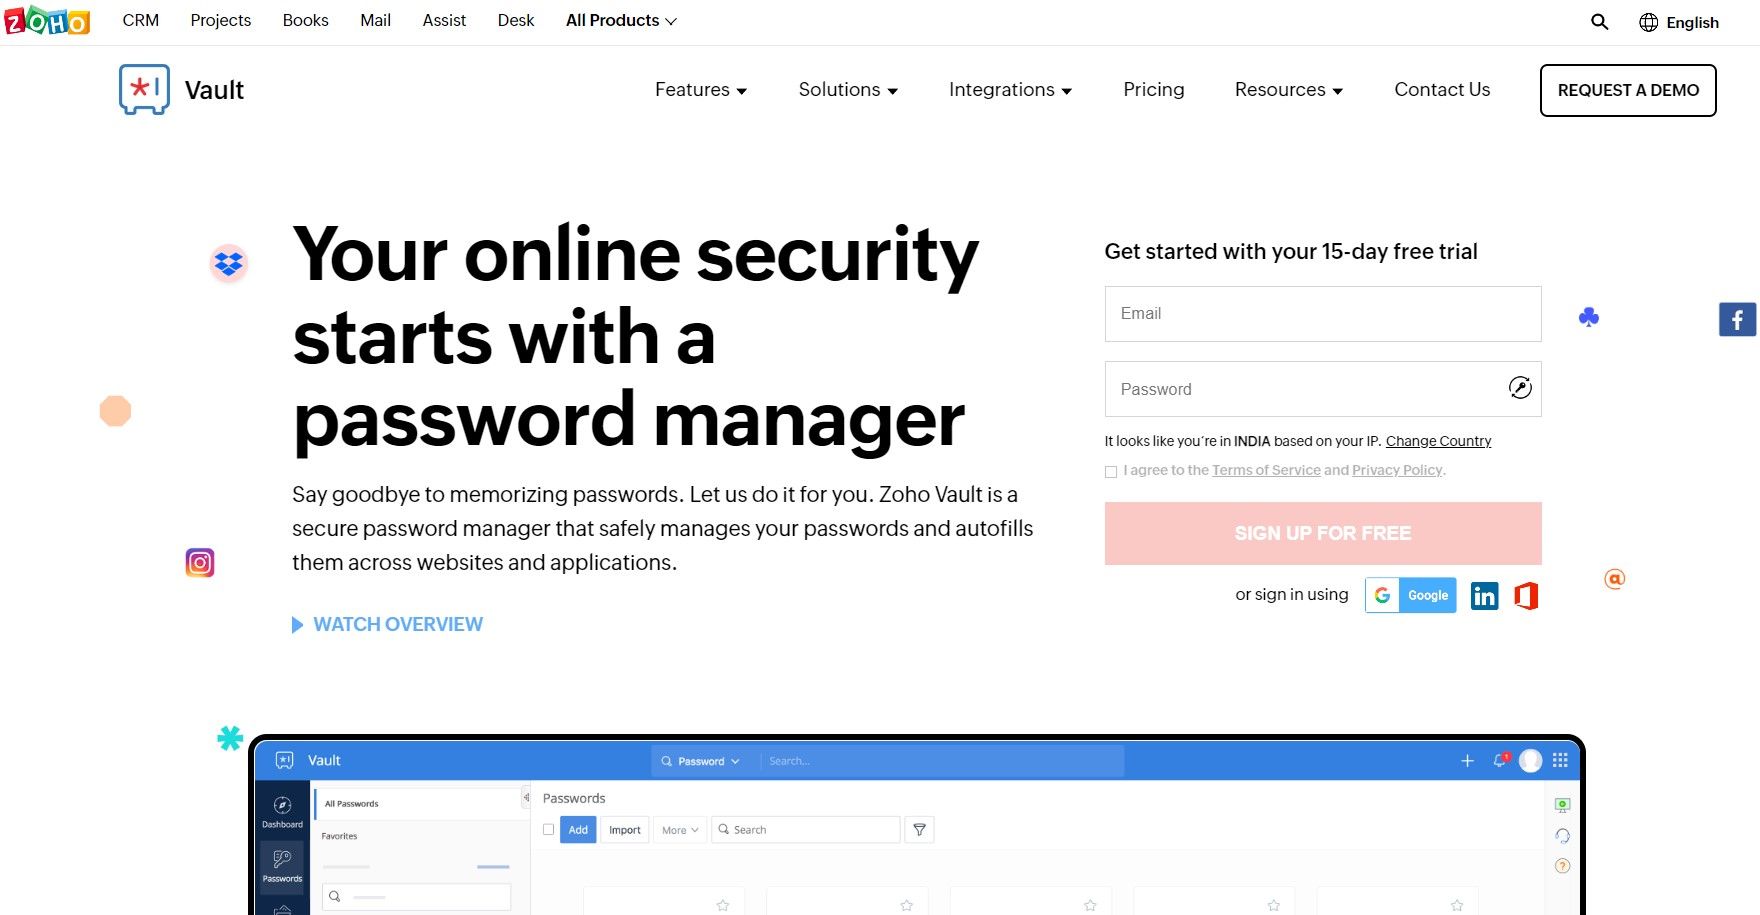Tick the select-all checkbox beside Add

point(548,829)
